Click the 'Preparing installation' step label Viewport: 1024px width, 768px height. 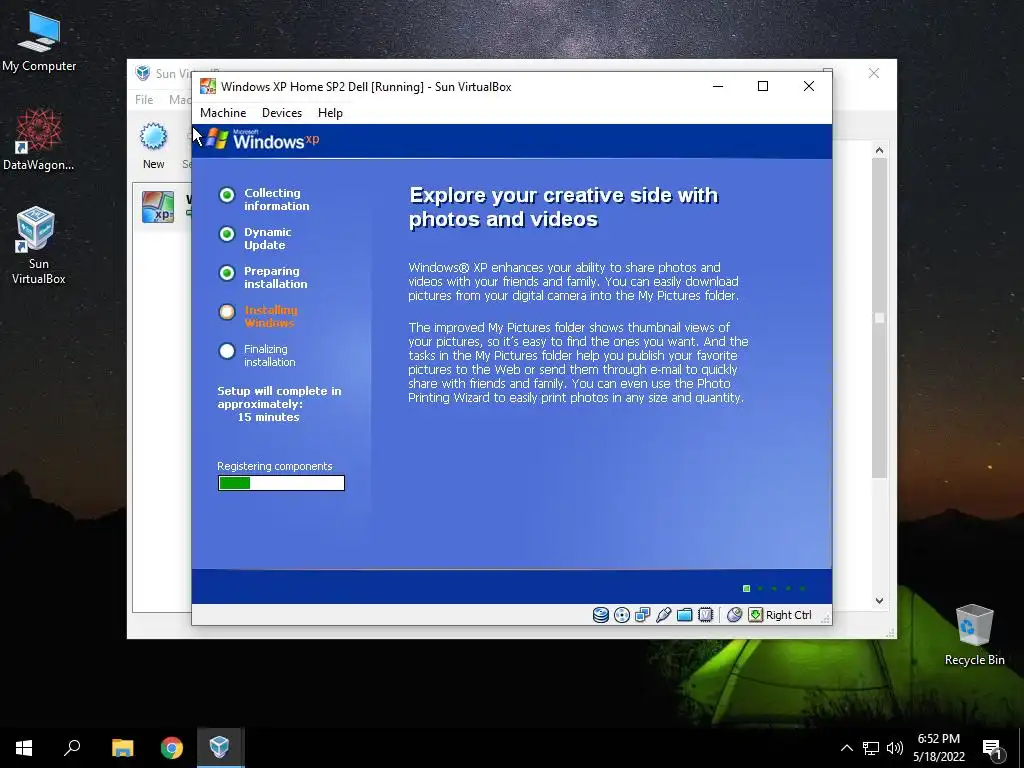click(276, 278)
